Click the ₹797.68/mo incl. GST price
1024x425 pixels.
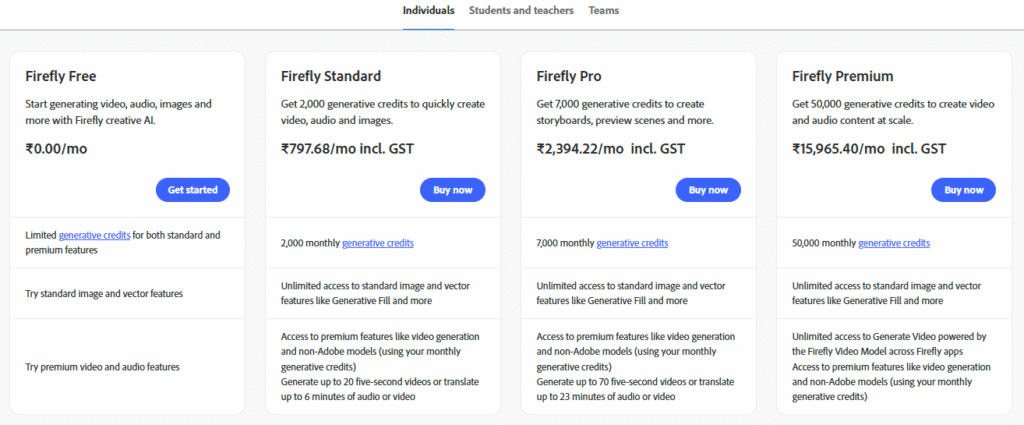[347, 149]
